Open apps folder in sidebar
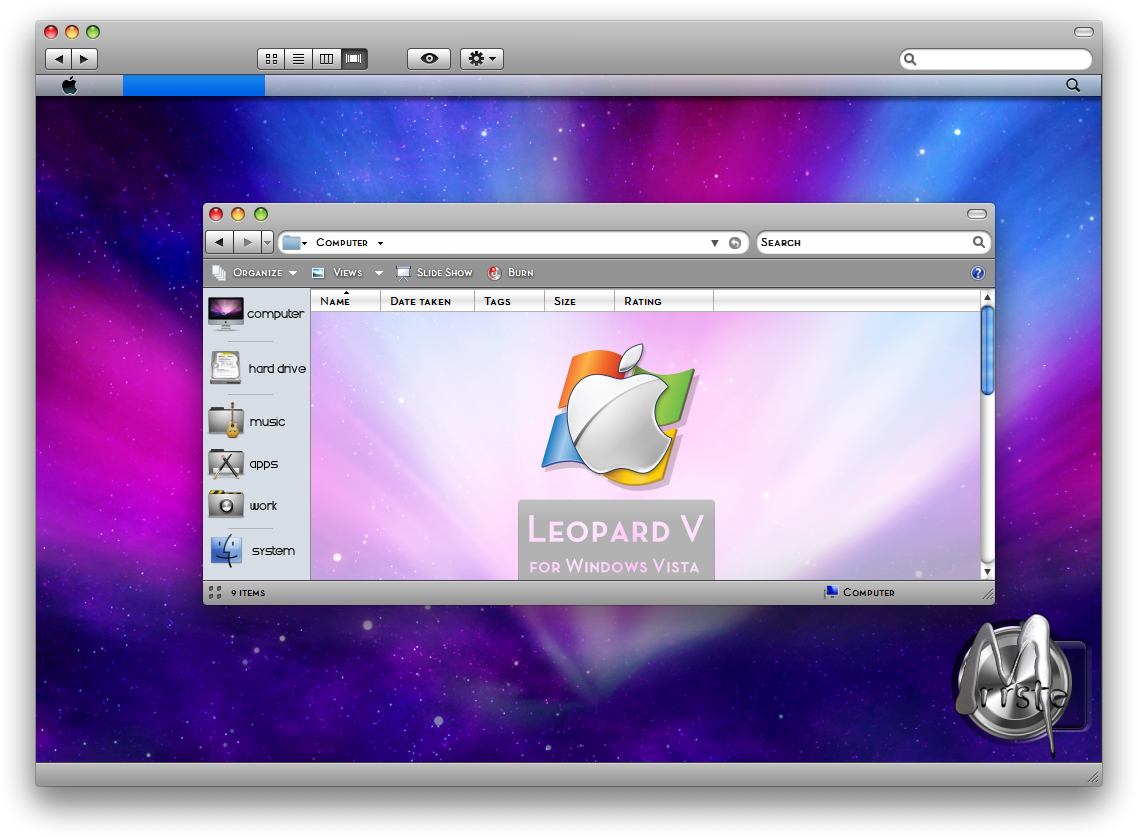 pyautogui.click(x=243, y=463)
